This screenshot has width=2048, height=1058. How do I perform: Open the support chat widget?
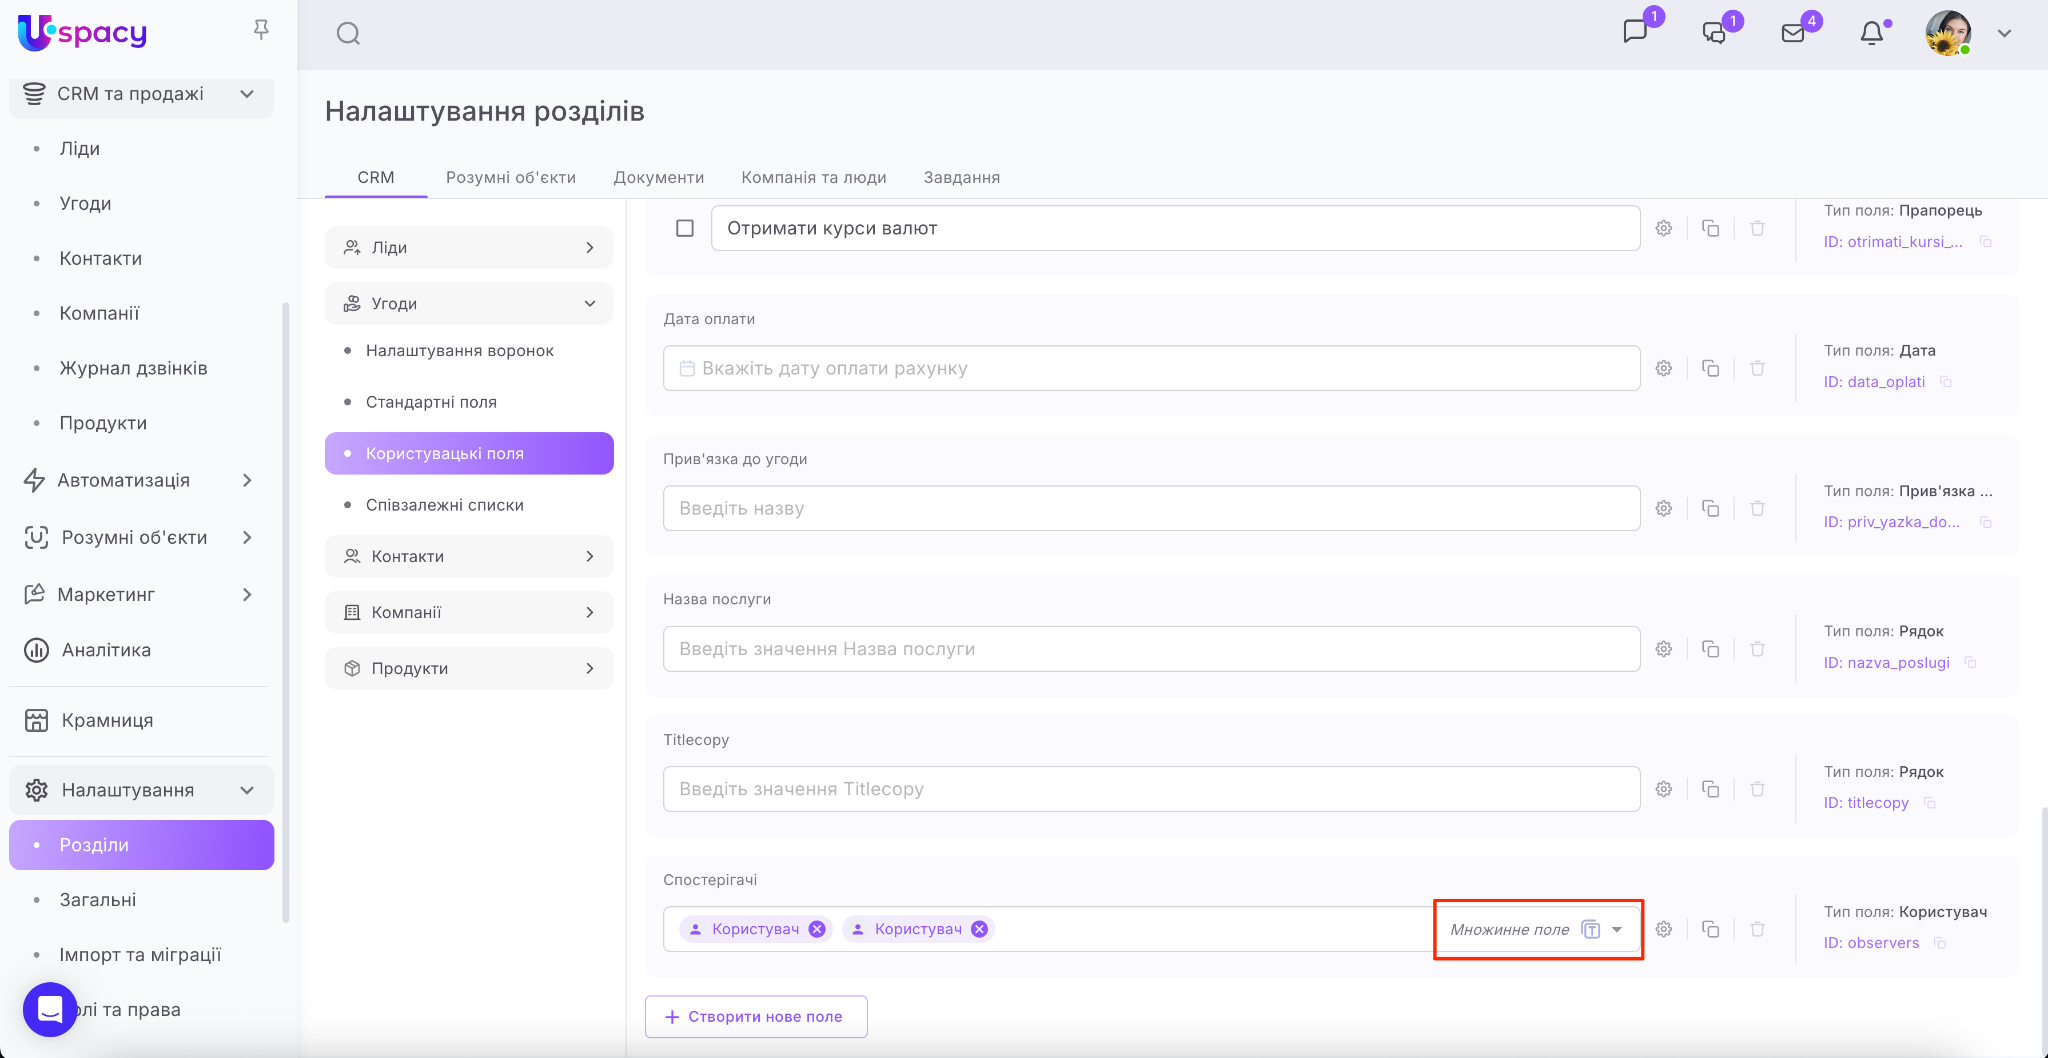(x=50, y=1010)
